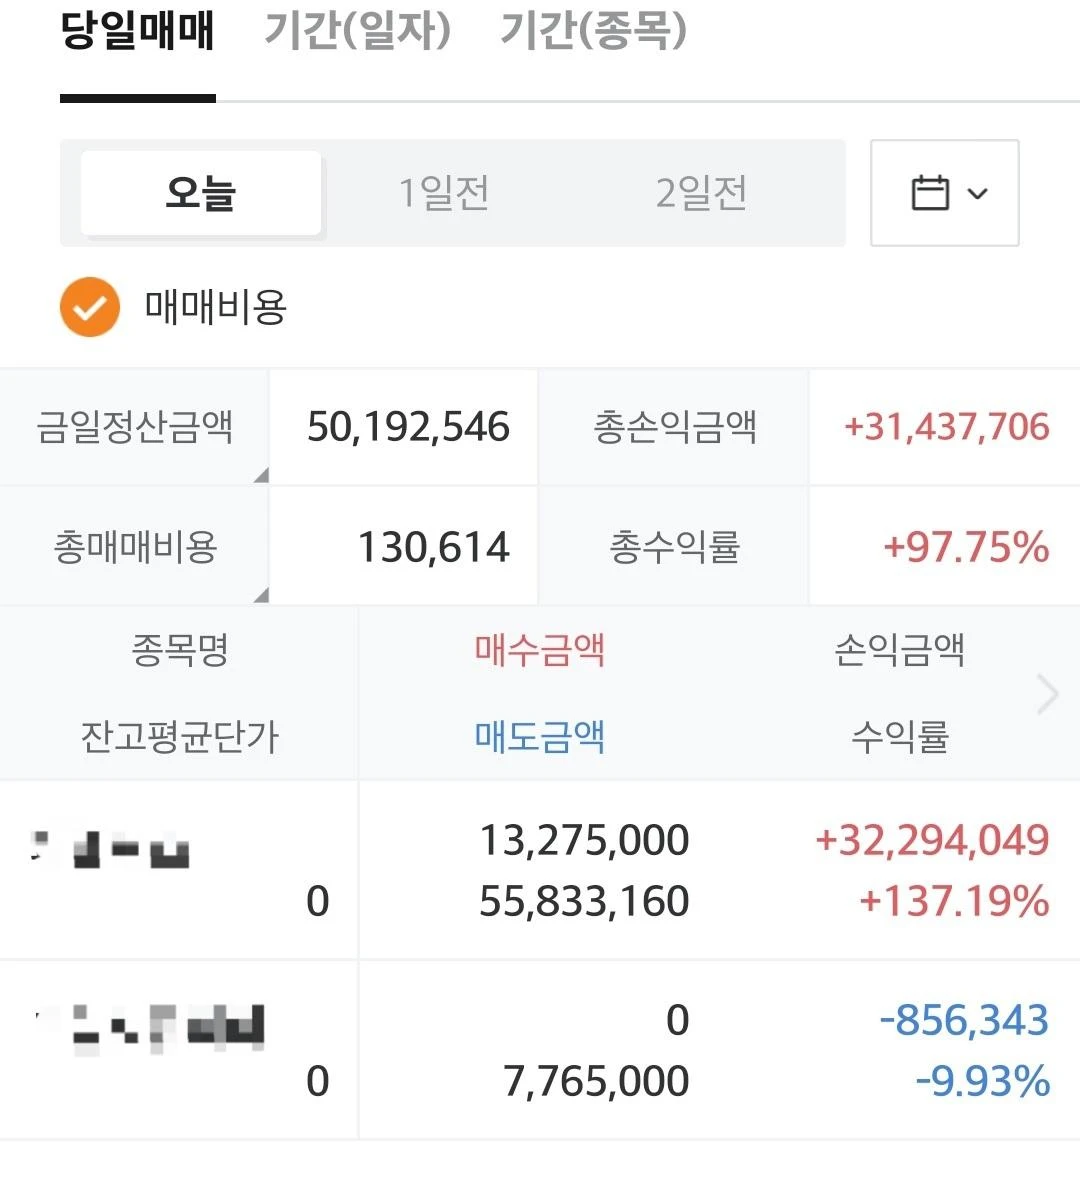Click the 잔고평균단가 column header
The image size is (1080, 1194).
pyautogui.click(x=180, y=736)
